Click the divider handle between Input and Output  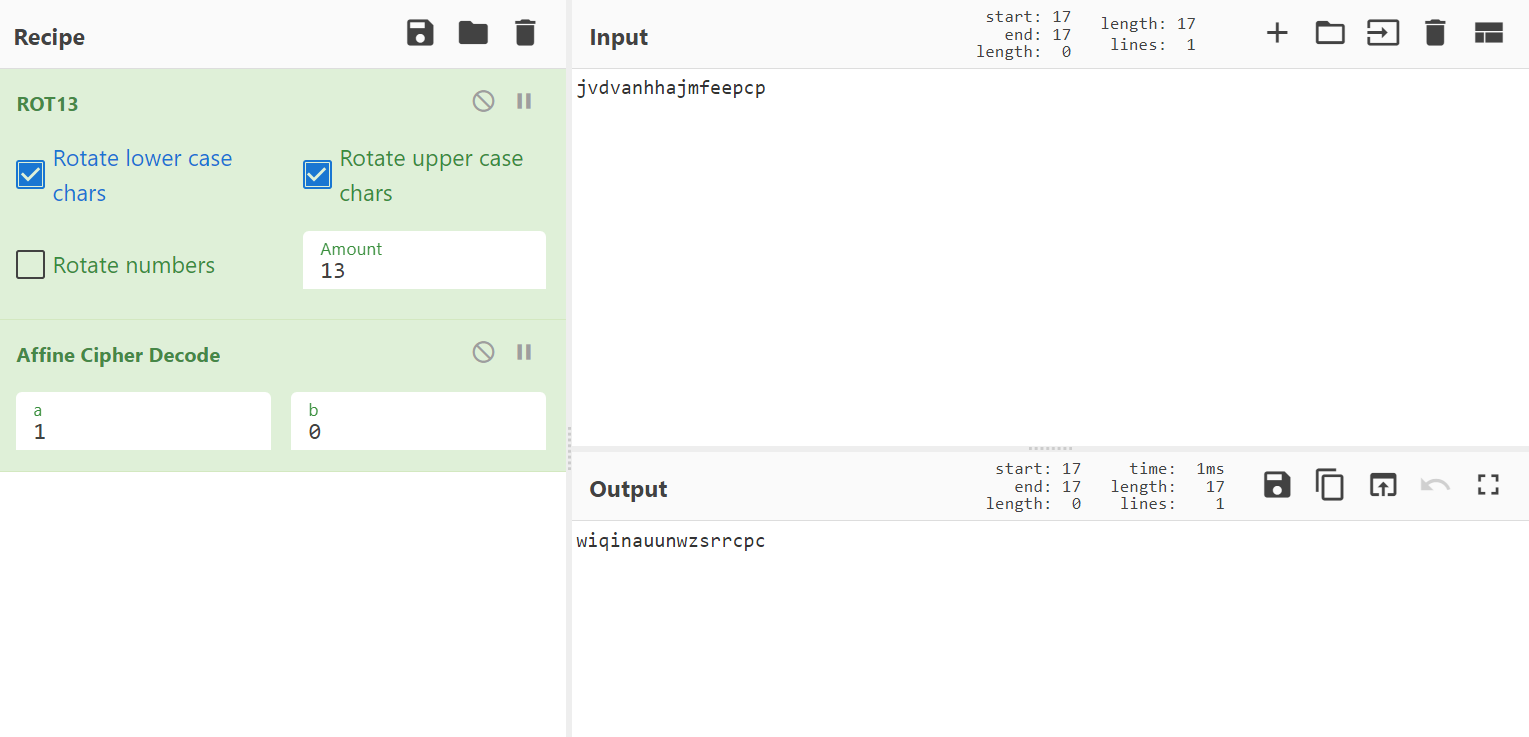[1050, 448]
